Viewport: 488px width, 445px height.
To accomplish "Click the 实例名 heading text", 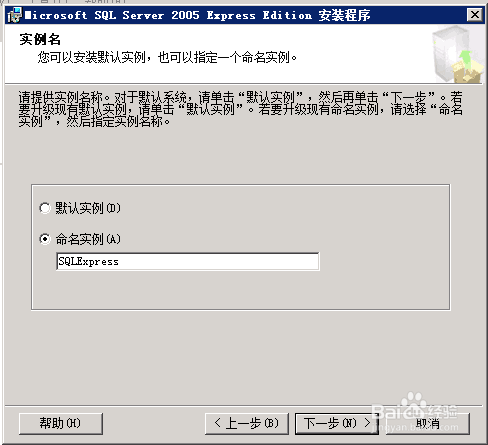I will coord(40,39).
